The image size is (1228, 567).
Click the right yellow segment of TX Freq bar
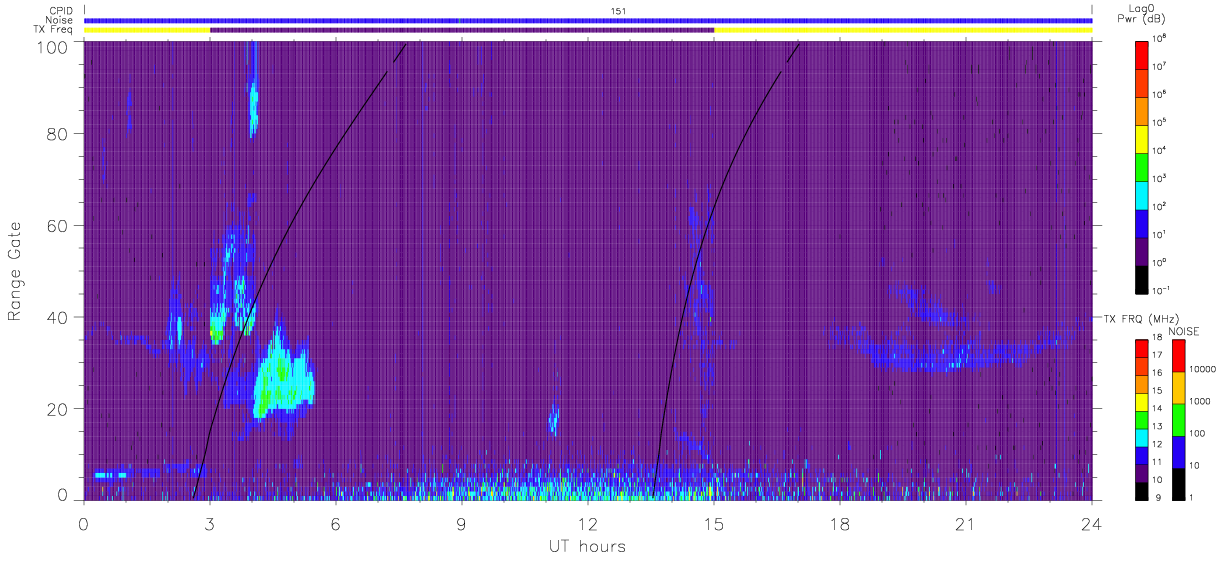(x=903, y=30)
